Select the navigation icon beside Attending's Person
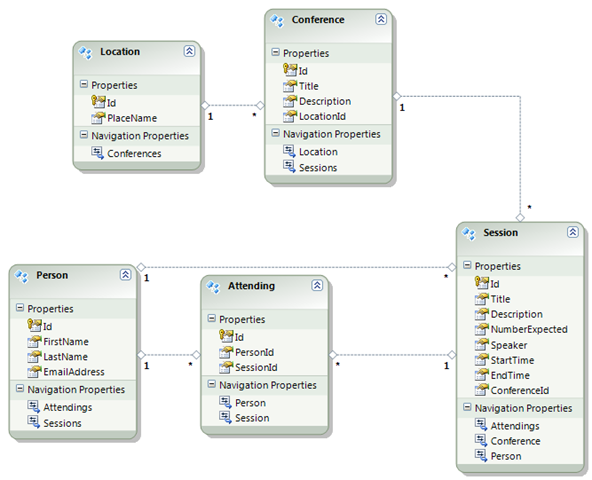Image resolution: width=592 pixels, height=480 pixels. point(226,402)
